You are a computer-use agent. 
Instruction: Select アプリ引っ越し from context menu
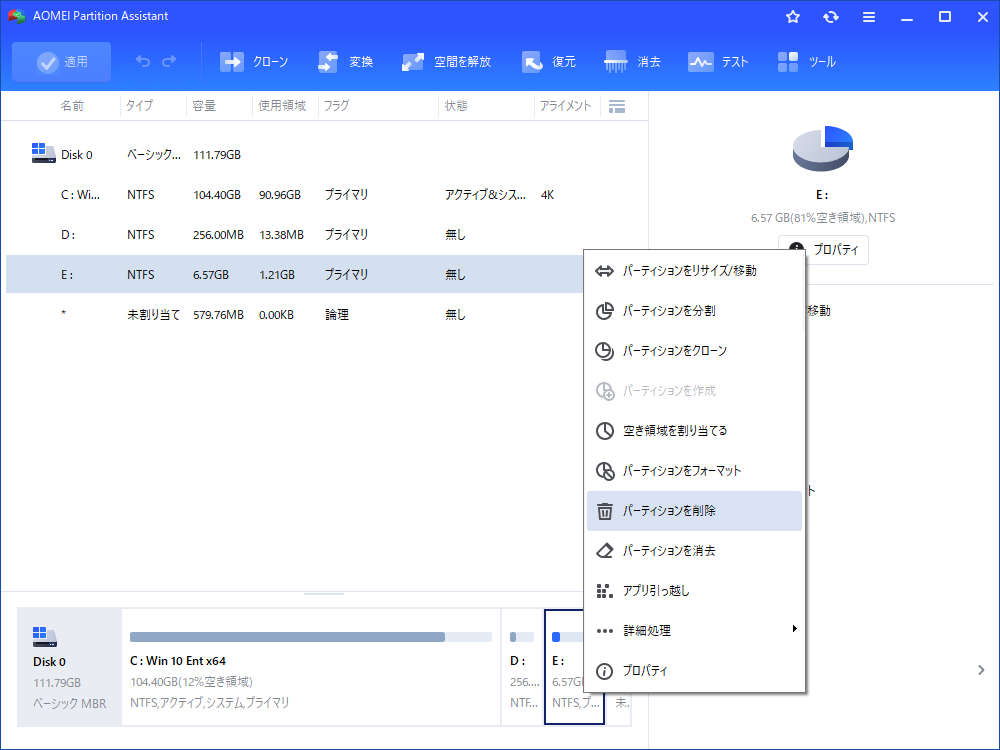click(695, 591)
